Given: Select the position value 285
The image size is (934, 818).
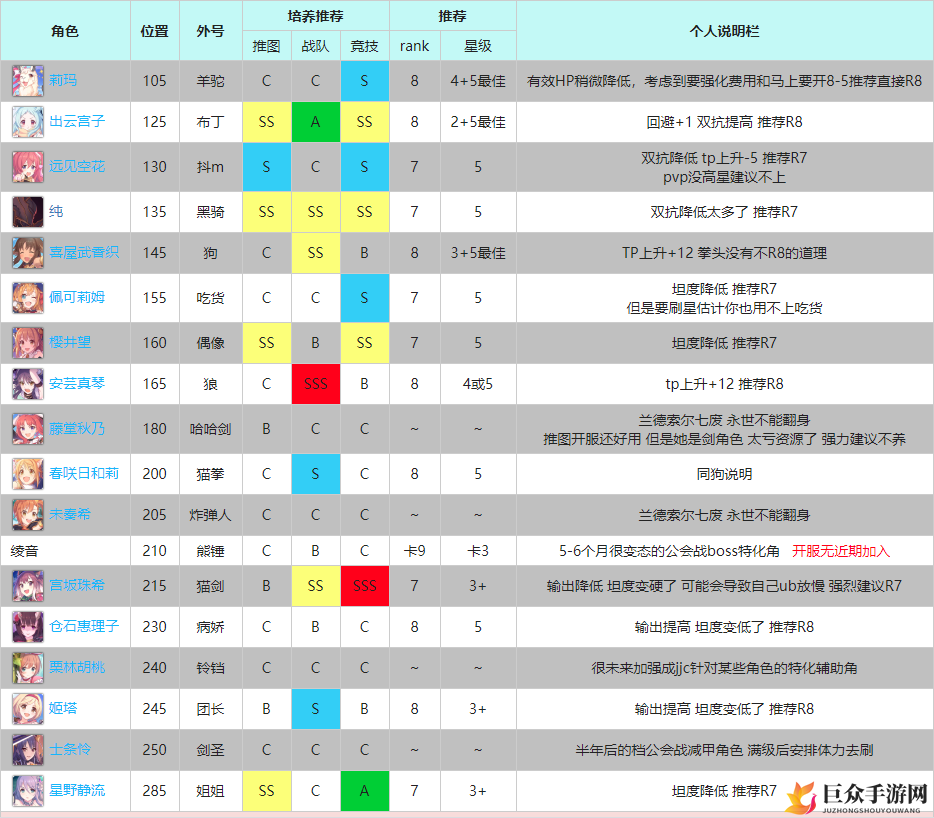Looking at the screenshot, I should [155, 791].
